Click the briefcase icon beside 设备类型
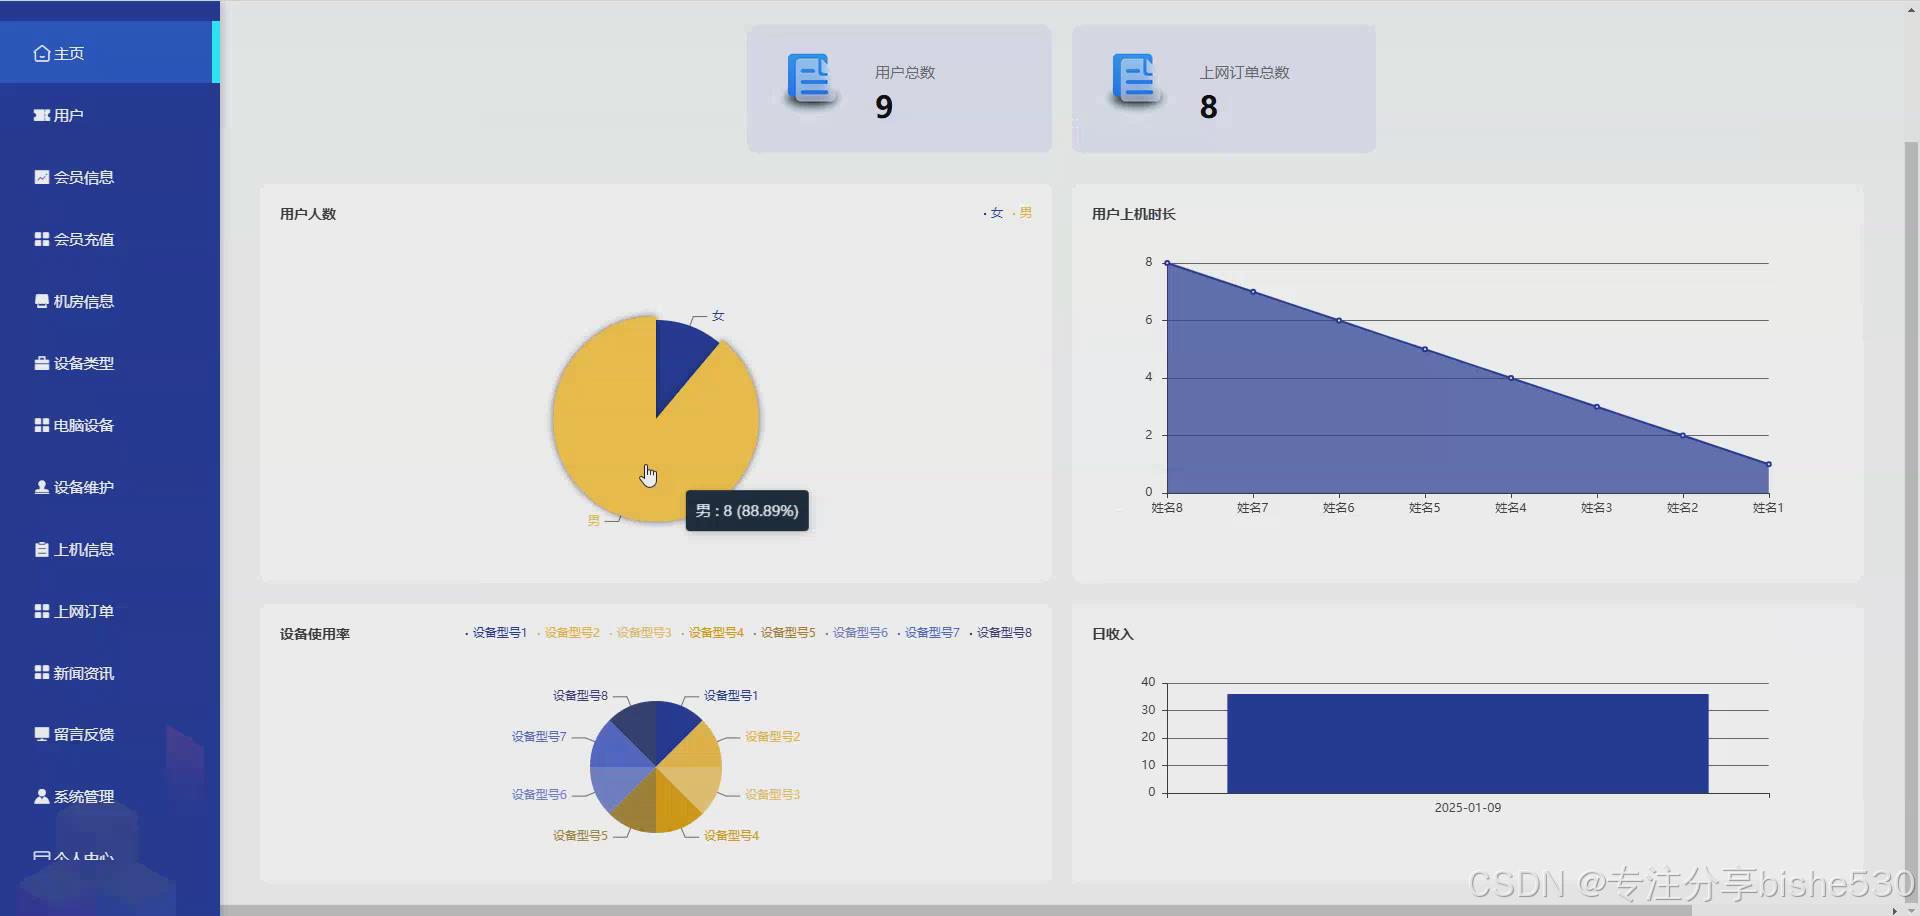The height and width of the screenshot is (916, 1920). (x=41, y=363)
